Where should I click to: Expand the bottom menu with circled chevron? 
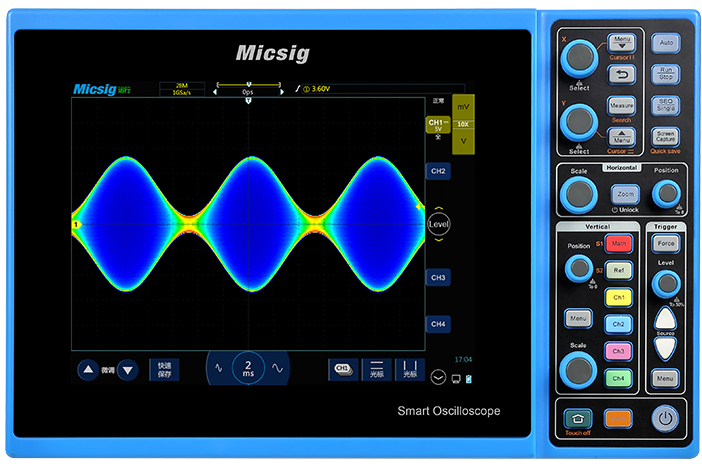tap(438, 378)
